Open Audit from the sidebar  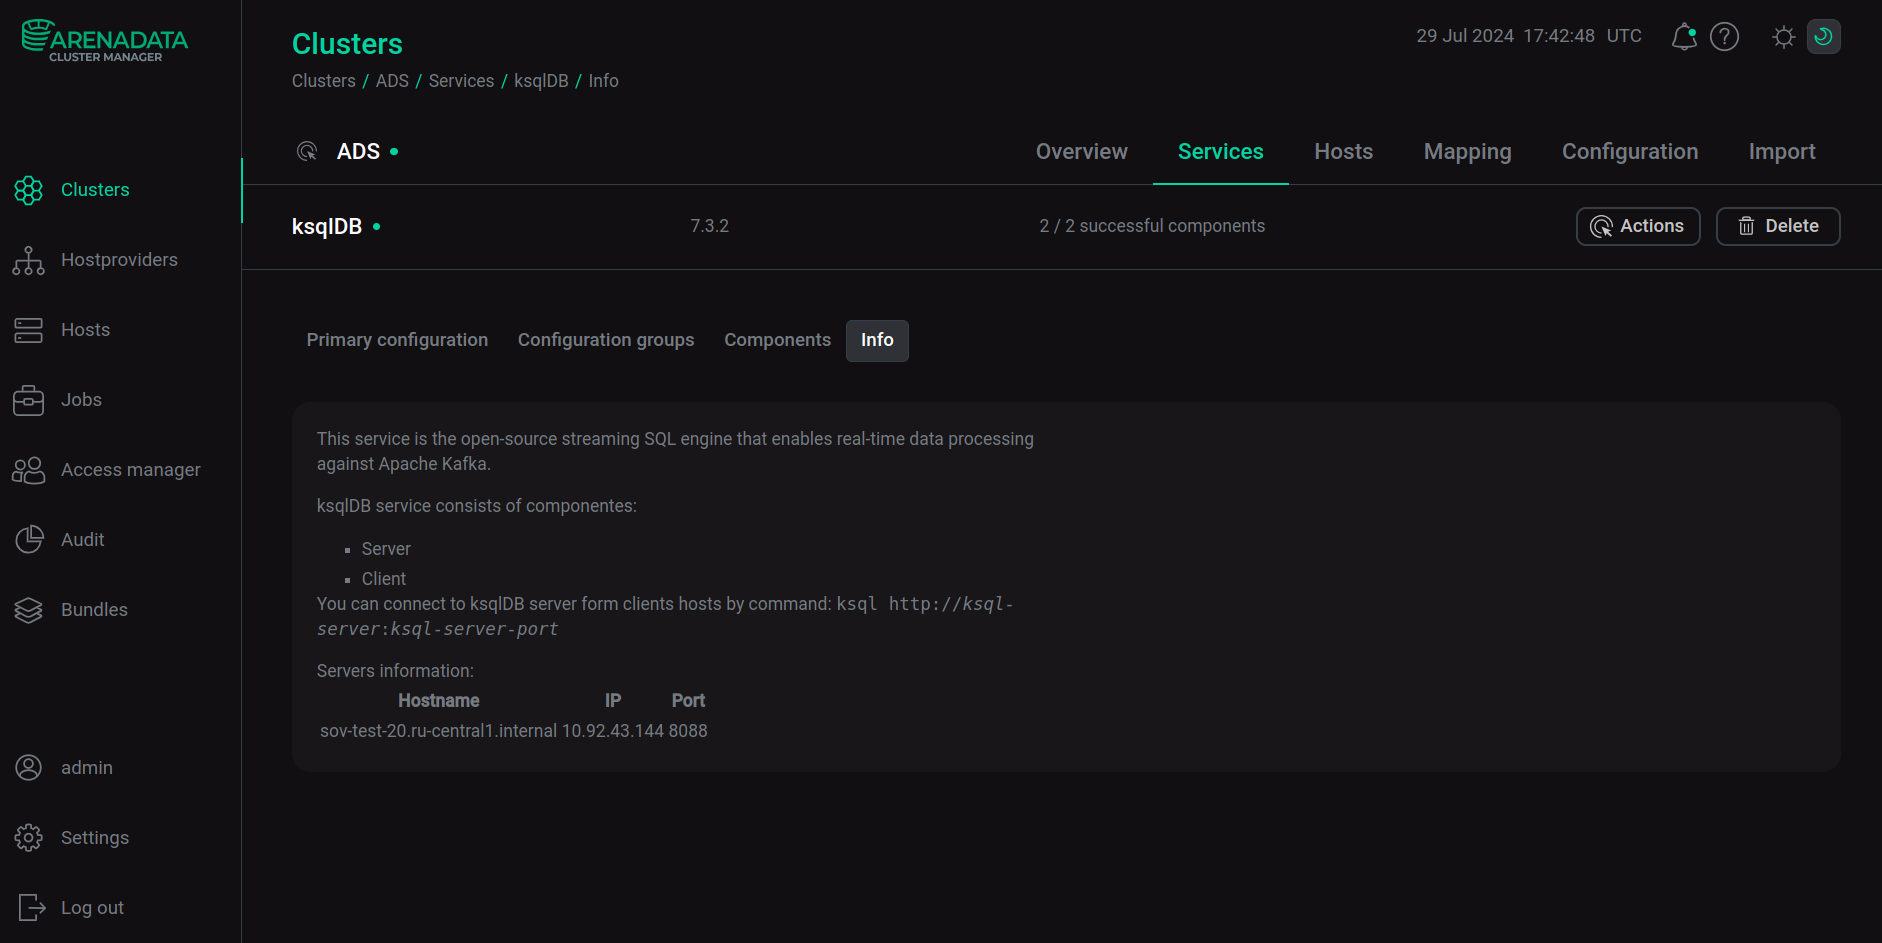pos(82,540)
